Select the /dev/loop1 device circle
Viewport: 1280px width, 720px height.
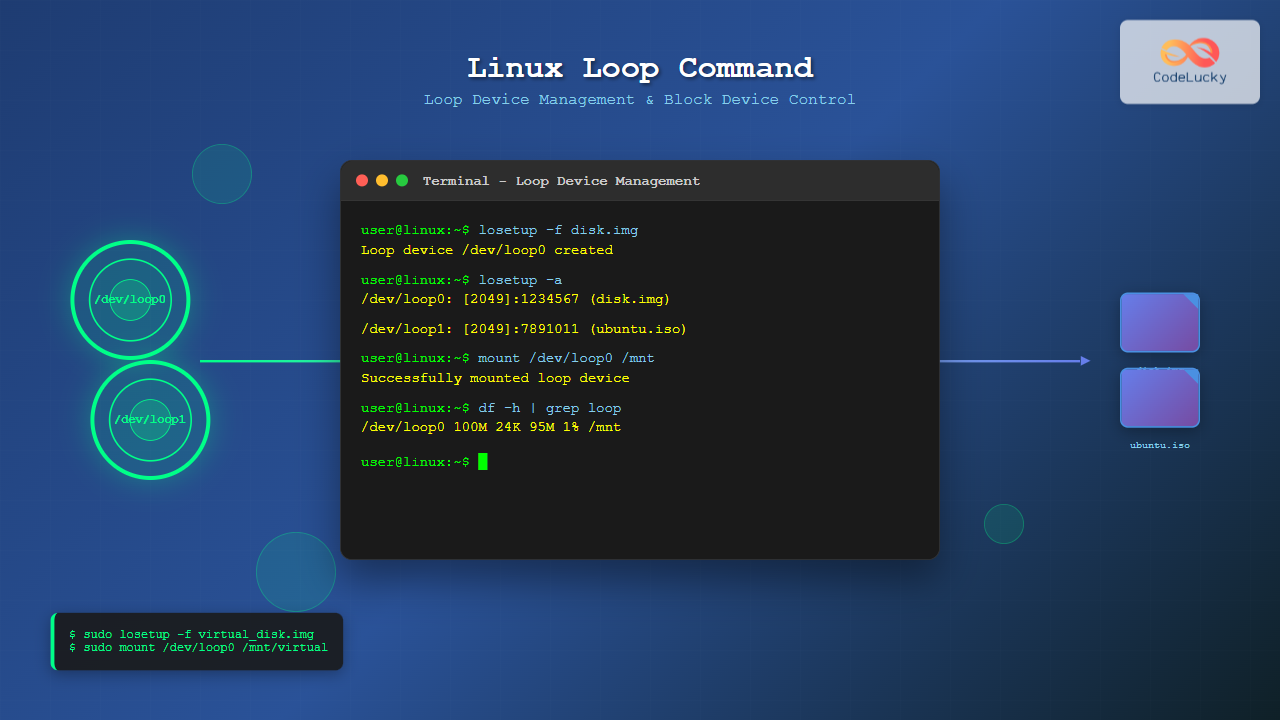(150, 420)
